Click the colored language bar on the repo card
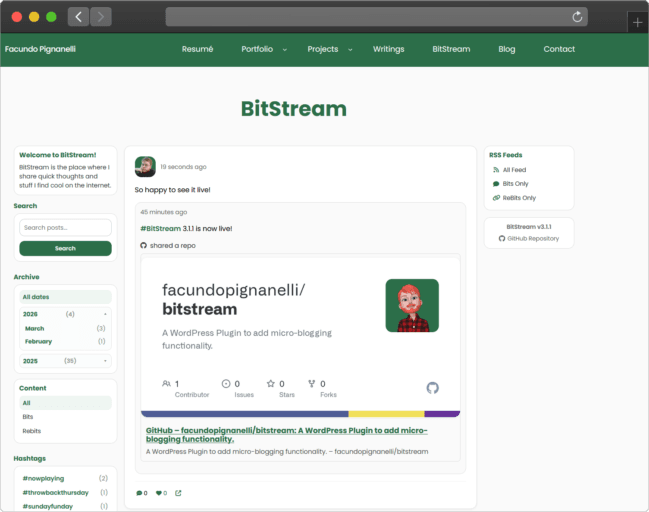The height and width of the screenshot is (512, 649). coord(300,413)
